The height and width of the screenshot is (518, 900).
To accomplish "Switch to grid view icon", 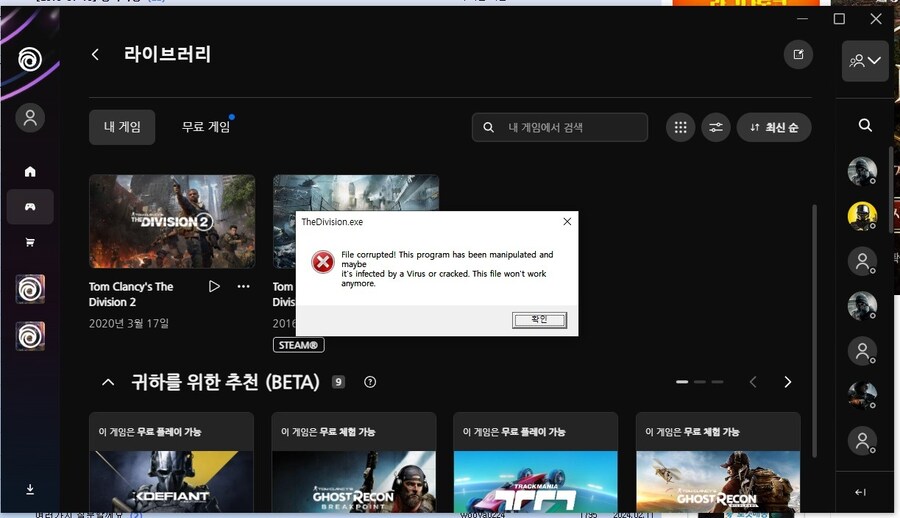I will point(680,127).
